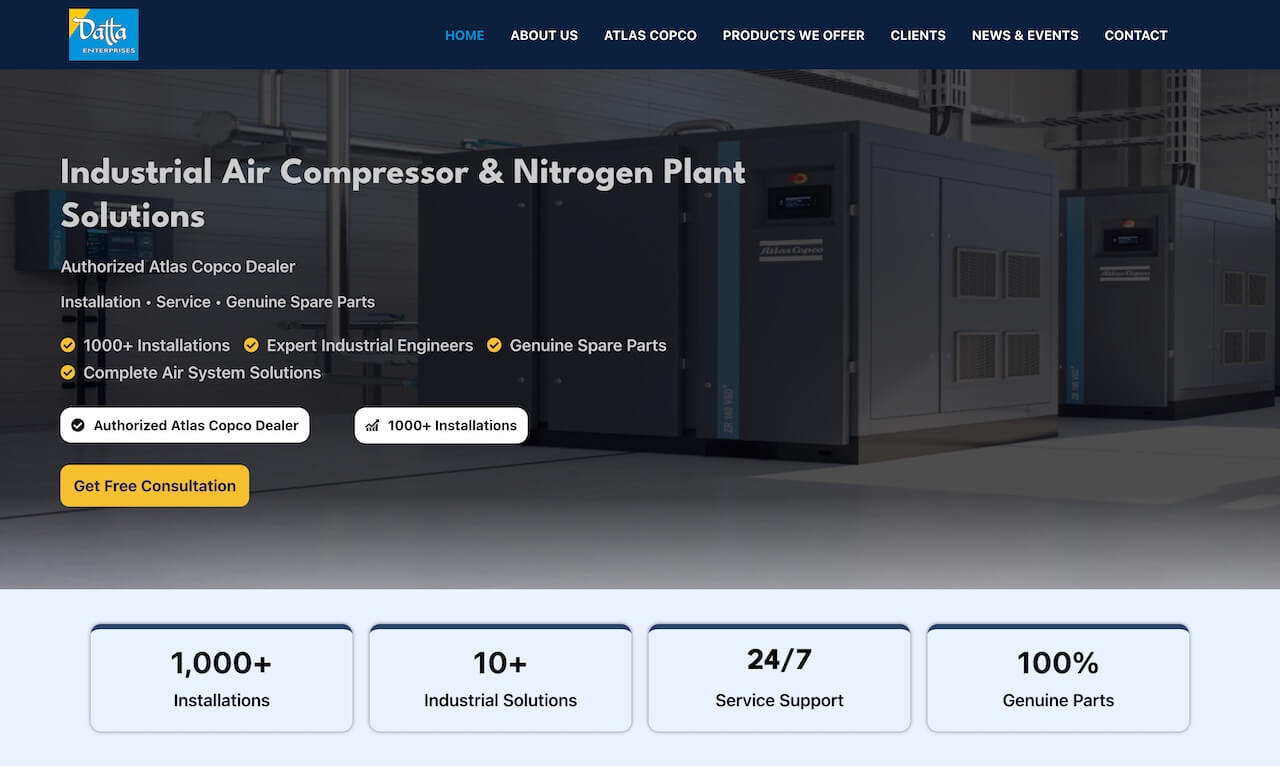Image resolution: width=1280 pixels, height=780 pixels.
Task: Select the 24/7 Service Support stat card
Action: 779,678
